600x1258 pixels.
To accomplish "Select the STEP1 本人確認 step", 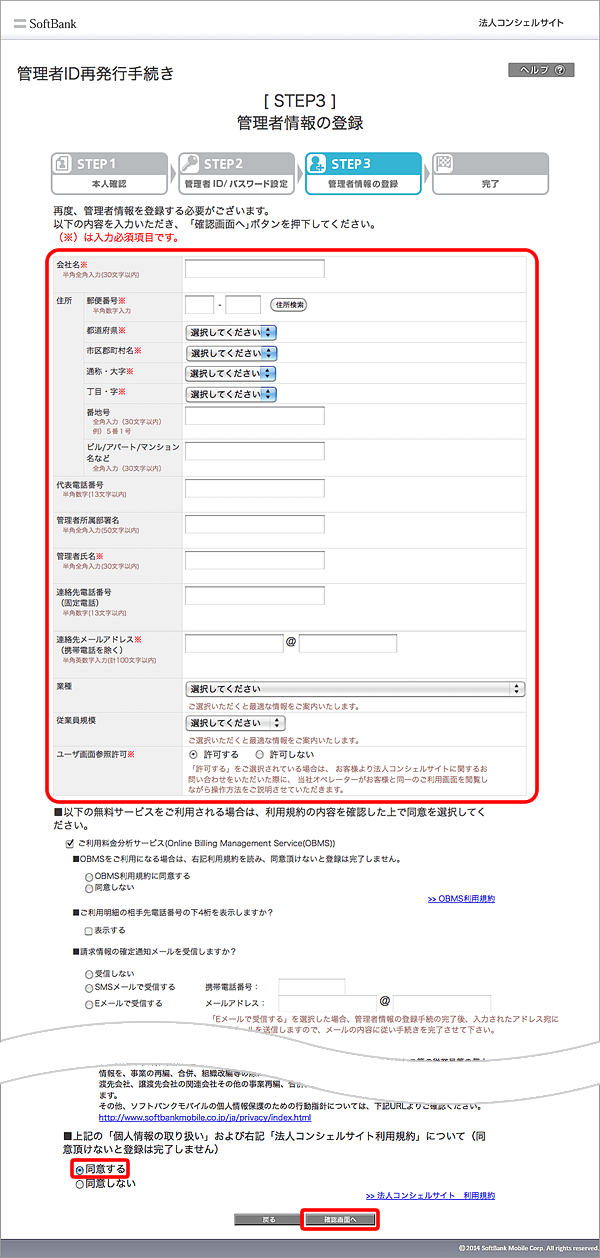I will click(x=110, y=173).
